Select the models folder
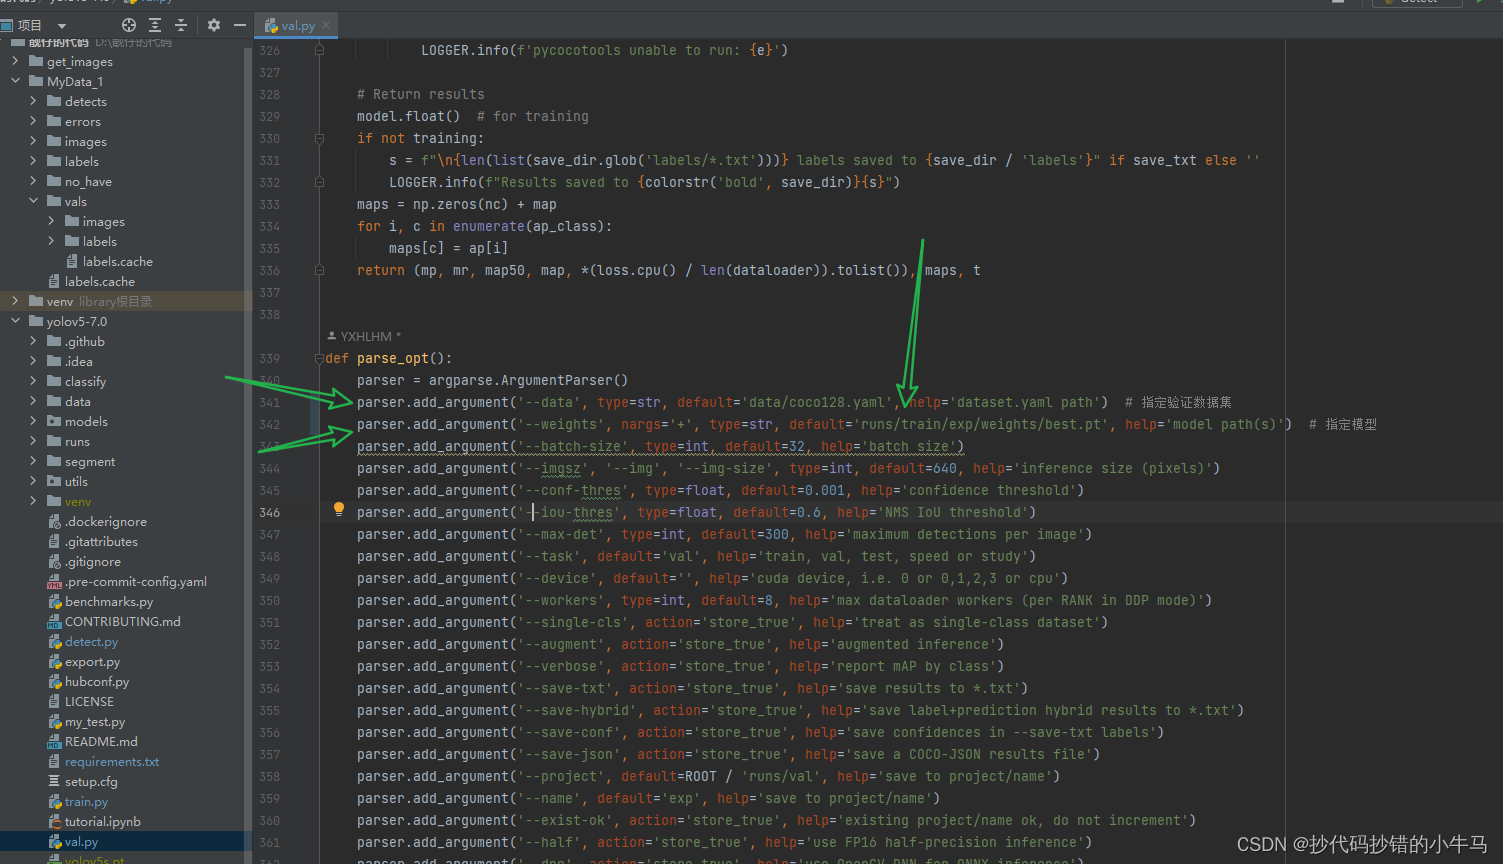1503x864 pixels. (86, 421)
